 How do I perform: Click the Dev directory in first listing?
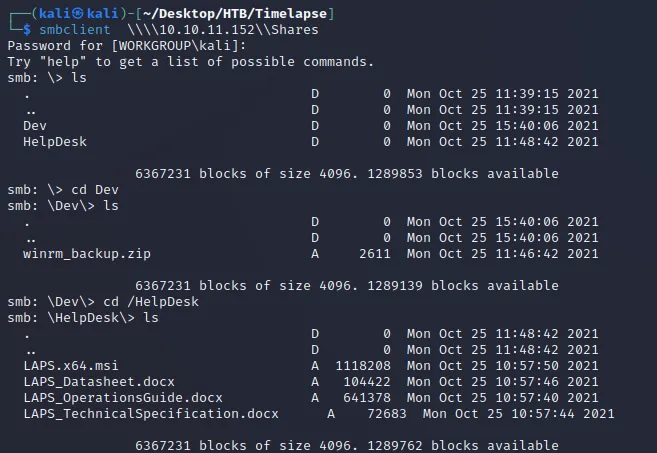[35, 126]
